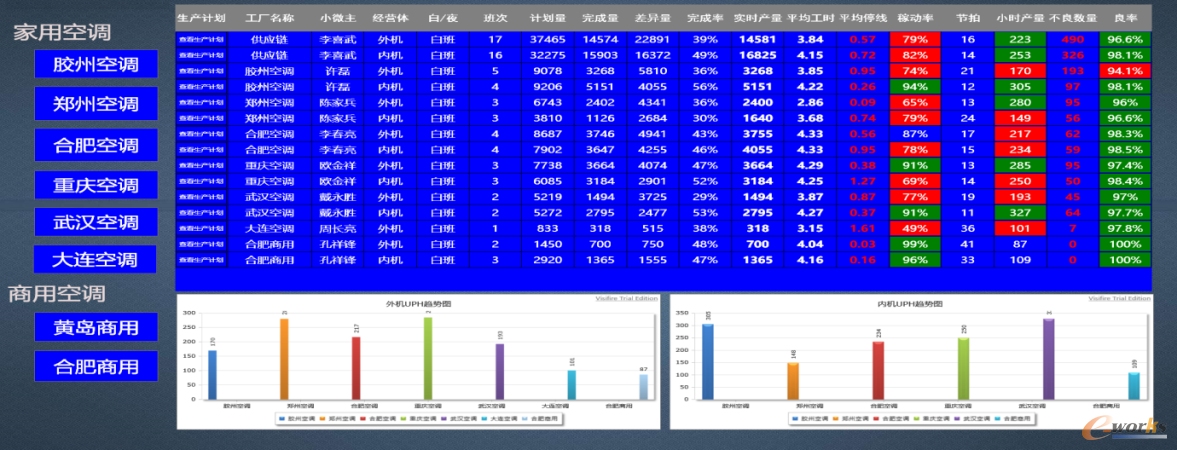Click the 工厂名称 column header
1177x450 pixels.
[269, 17]
